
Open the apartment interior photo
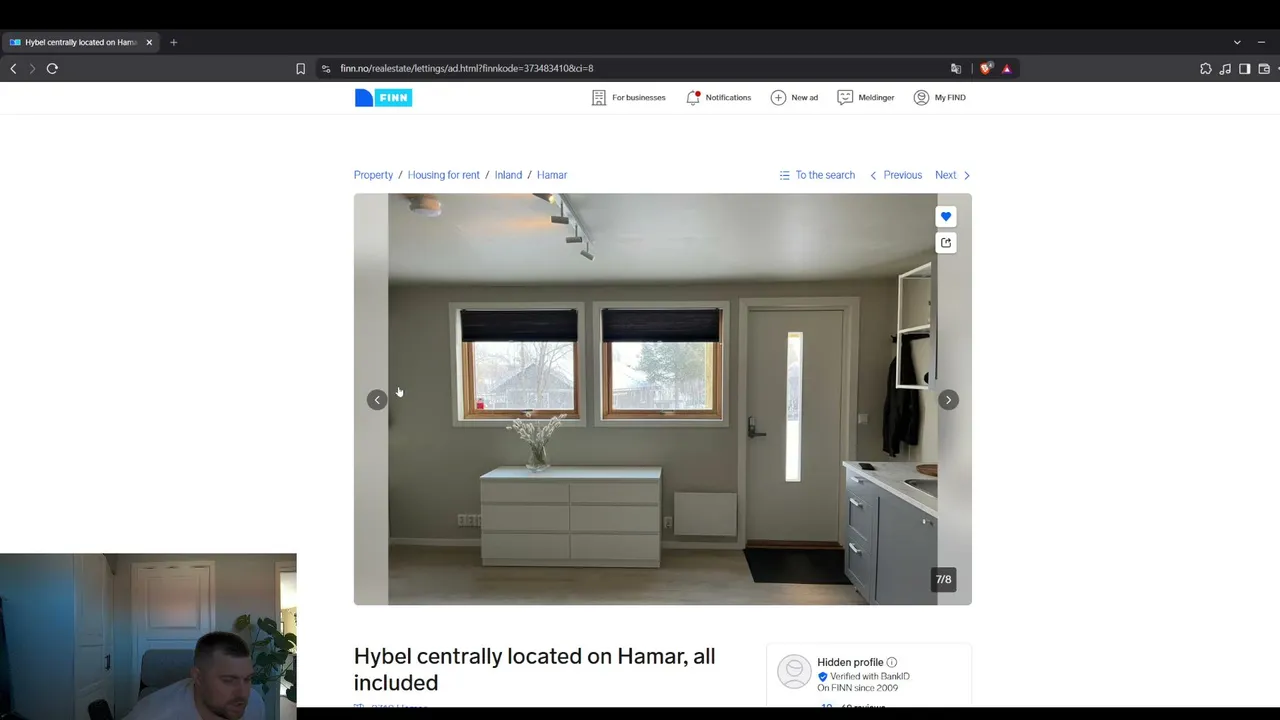coord(662,399)
